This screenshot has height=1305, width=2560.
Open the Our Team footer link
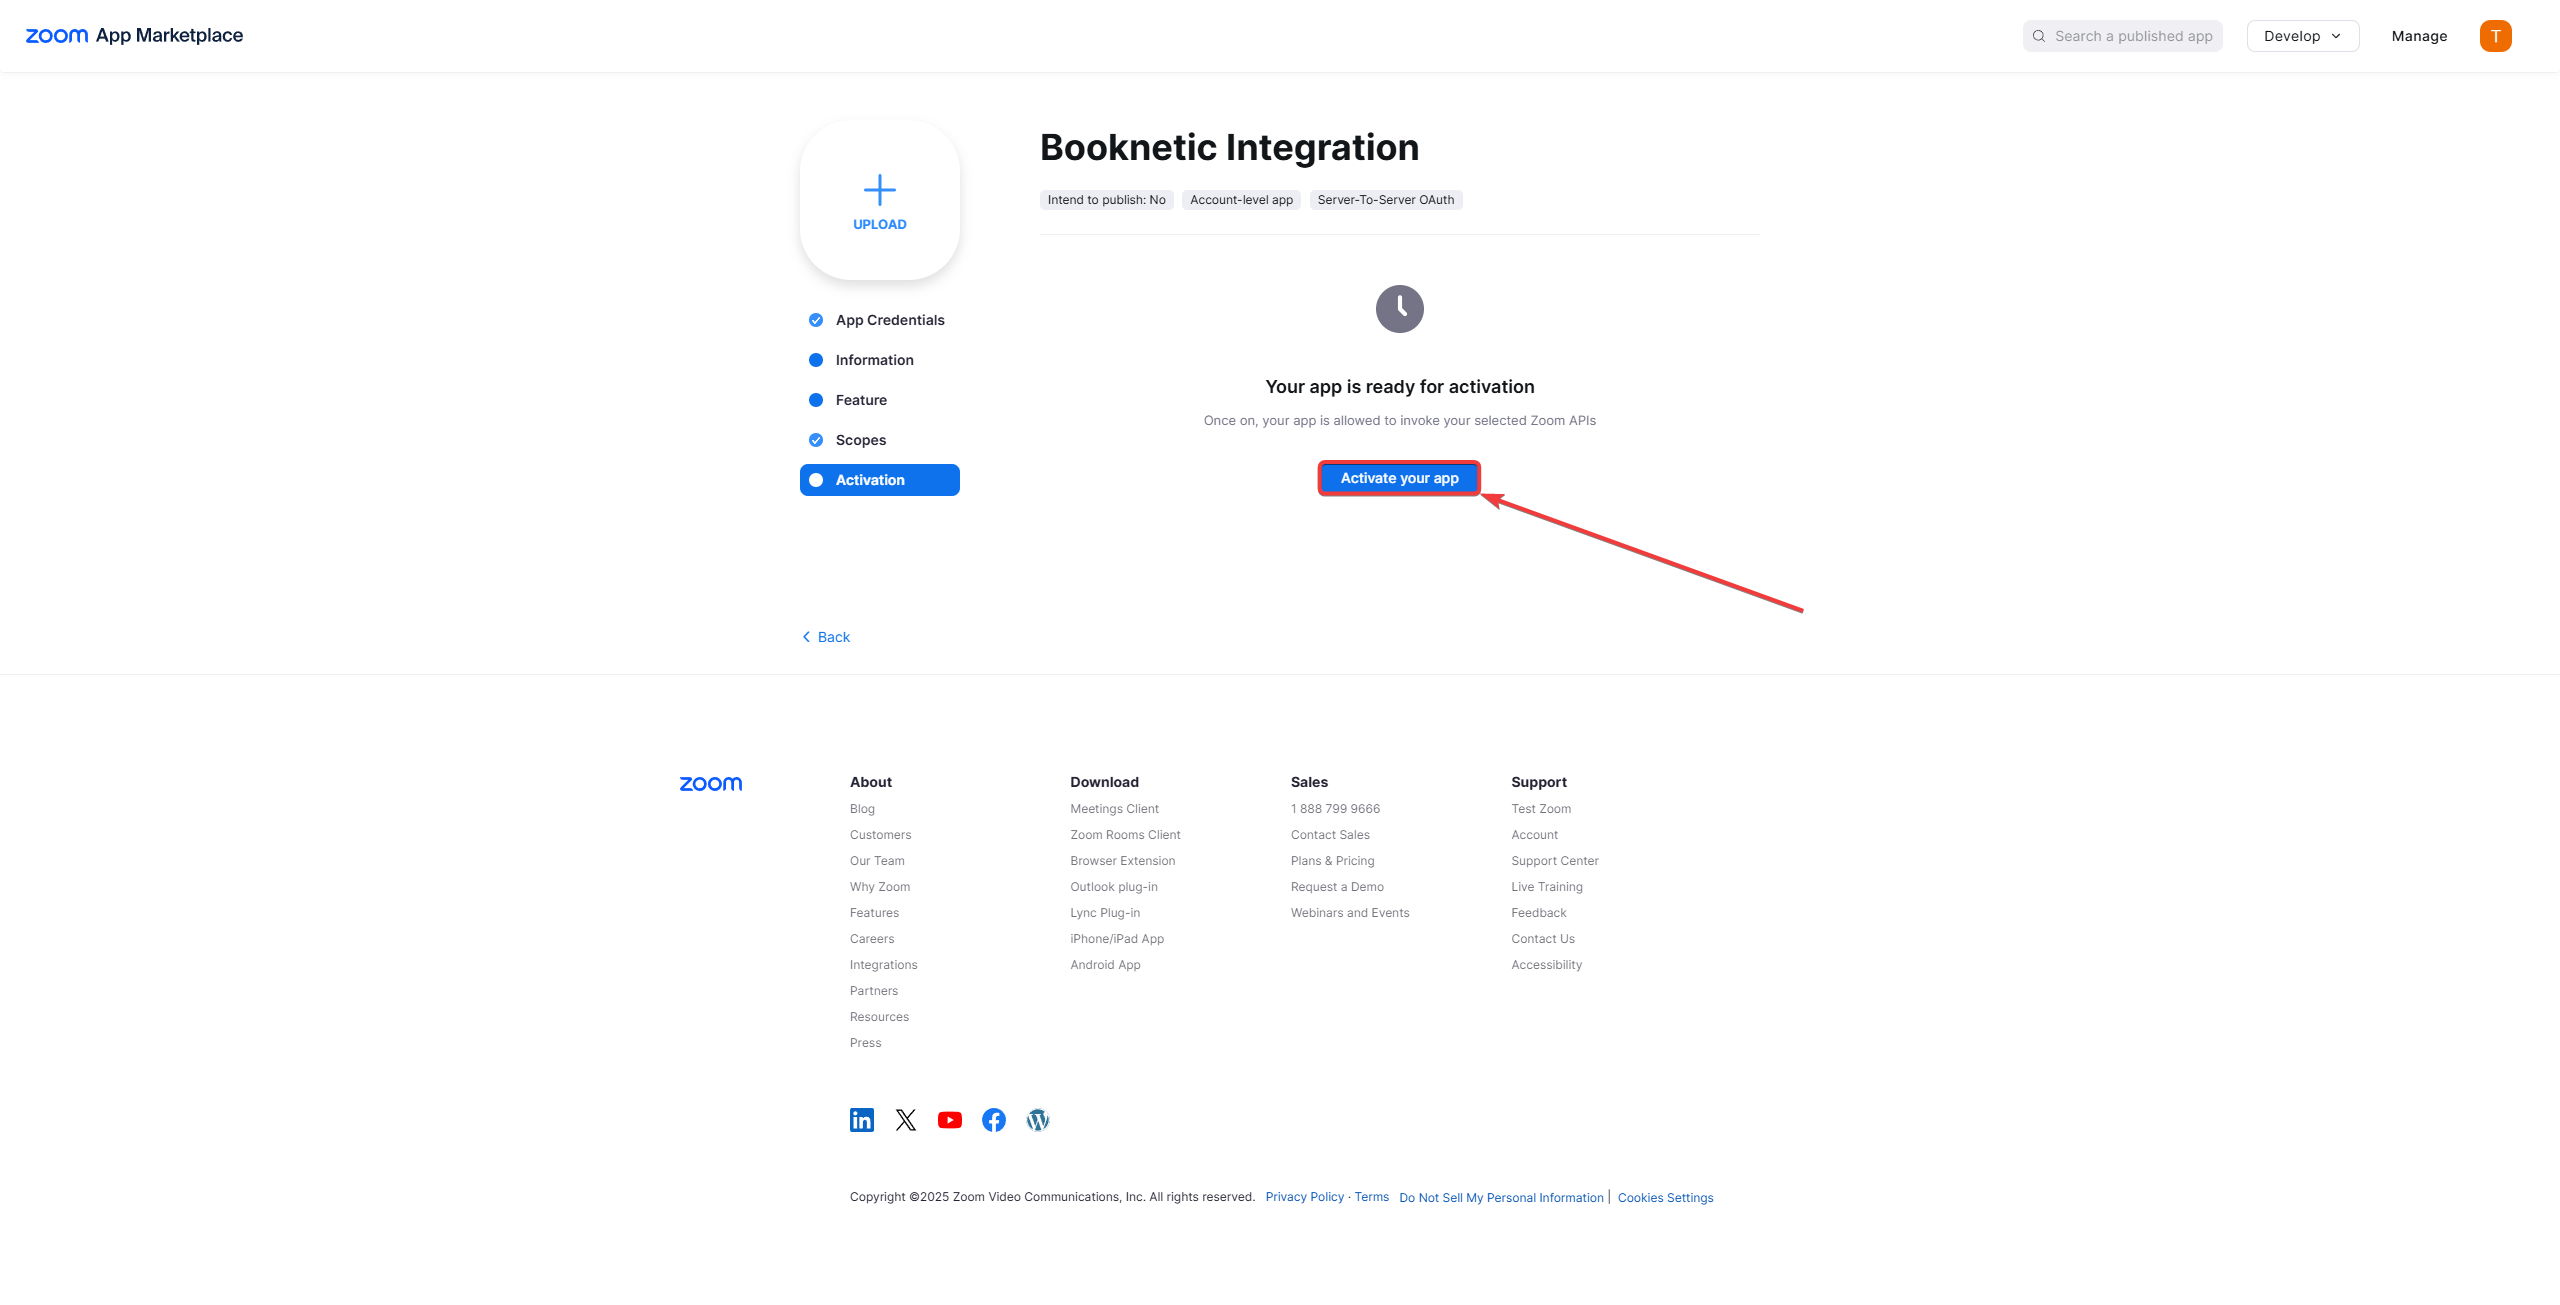877,861
